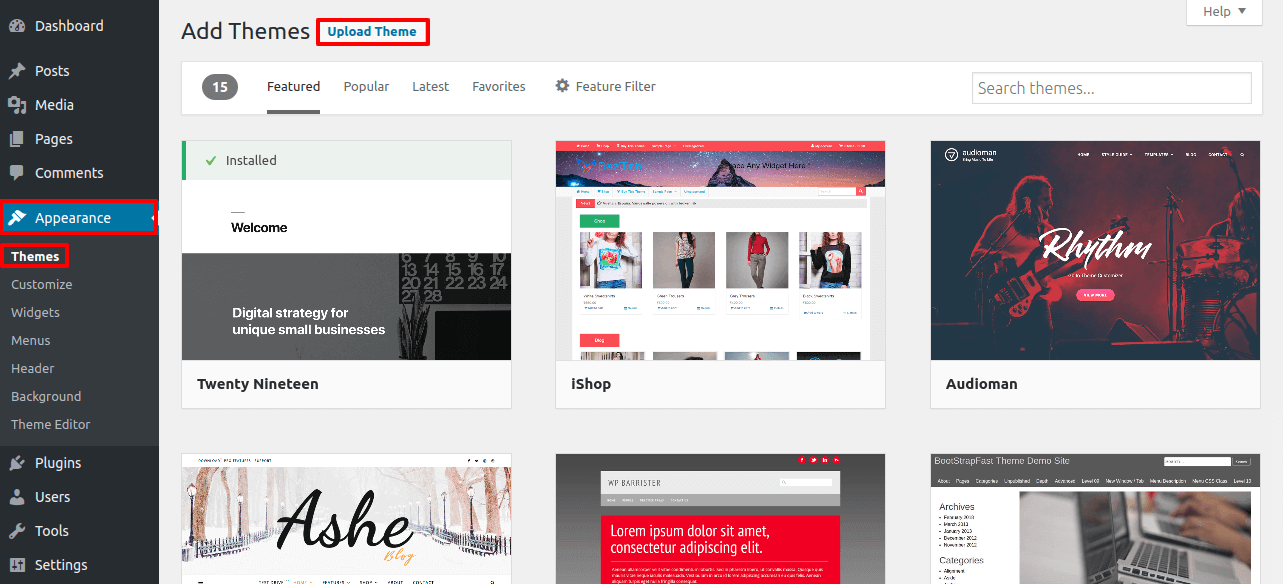The height and width of the screenshot is (584, 1283).
Task: Open the Feature Filter gear option
Action: [605, 87]
